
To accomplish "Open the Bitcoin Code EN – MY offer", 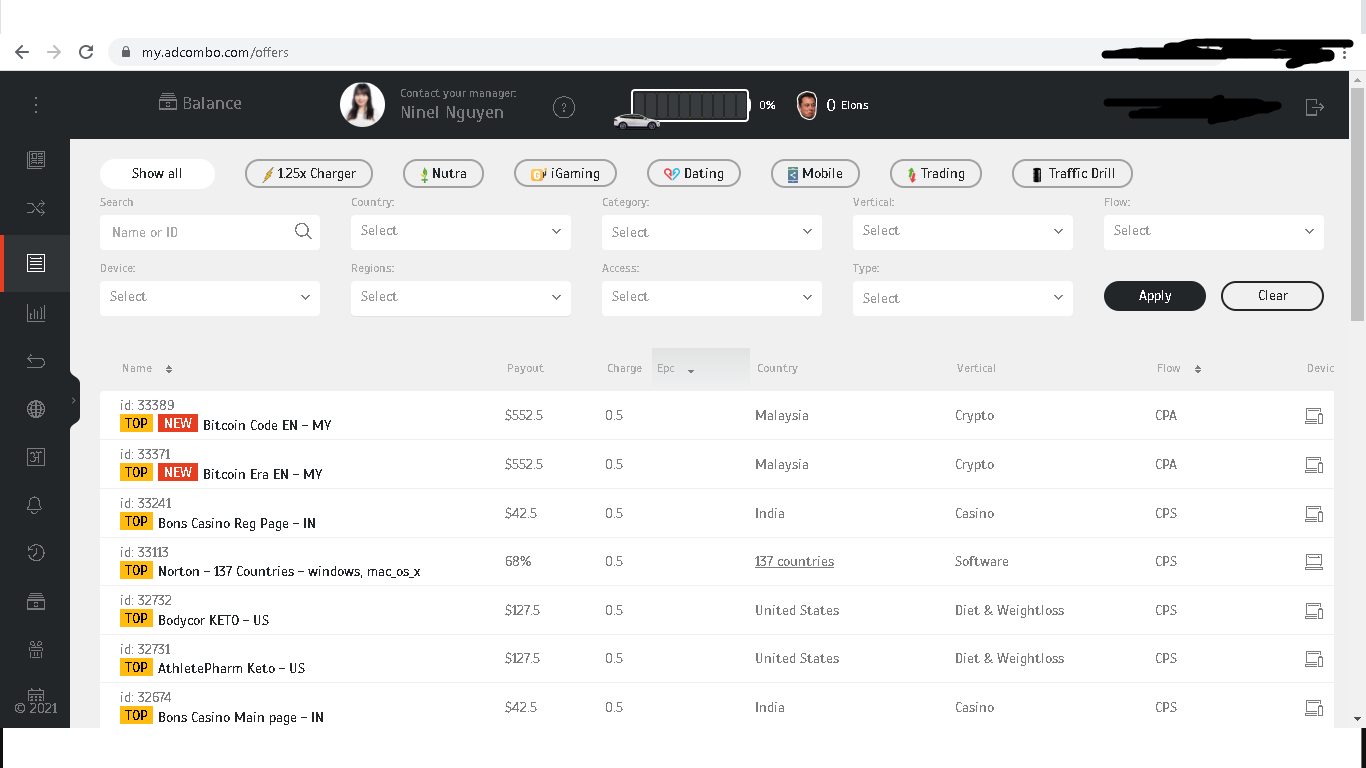I will (267, 425).
